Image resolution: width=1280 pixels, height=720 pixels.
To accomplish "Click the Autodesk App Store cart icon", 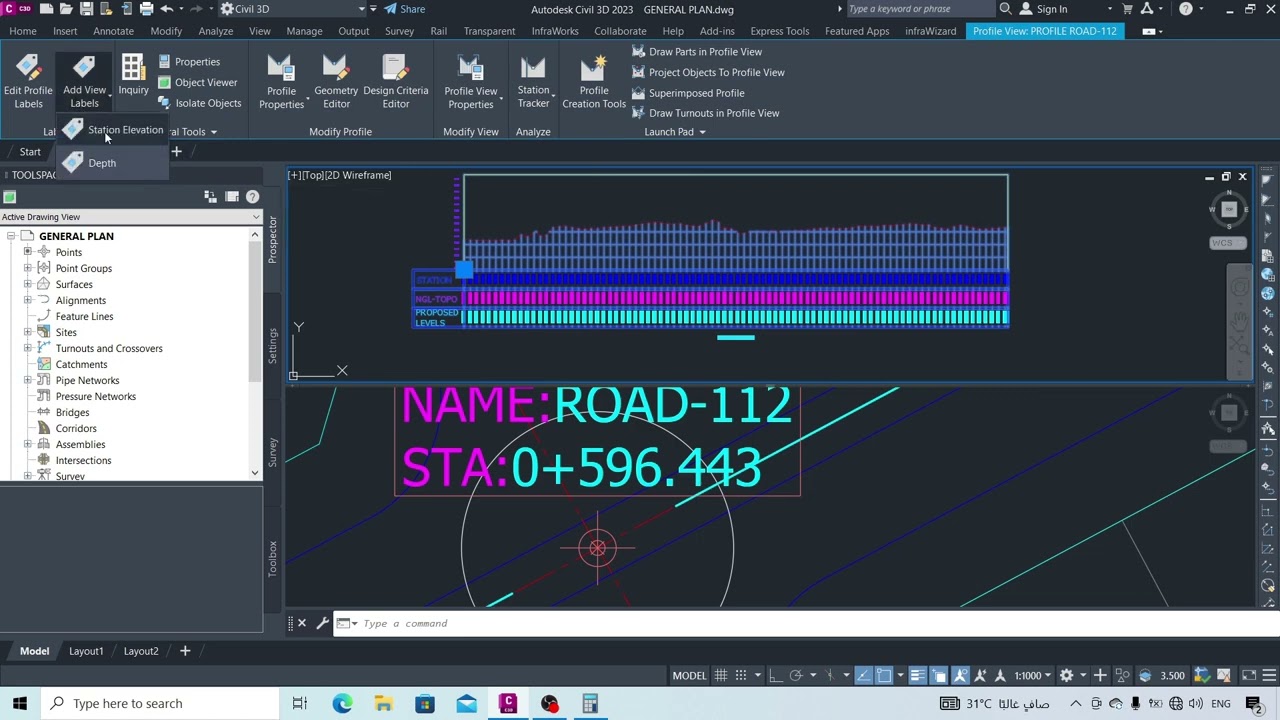I will 1127,9.
